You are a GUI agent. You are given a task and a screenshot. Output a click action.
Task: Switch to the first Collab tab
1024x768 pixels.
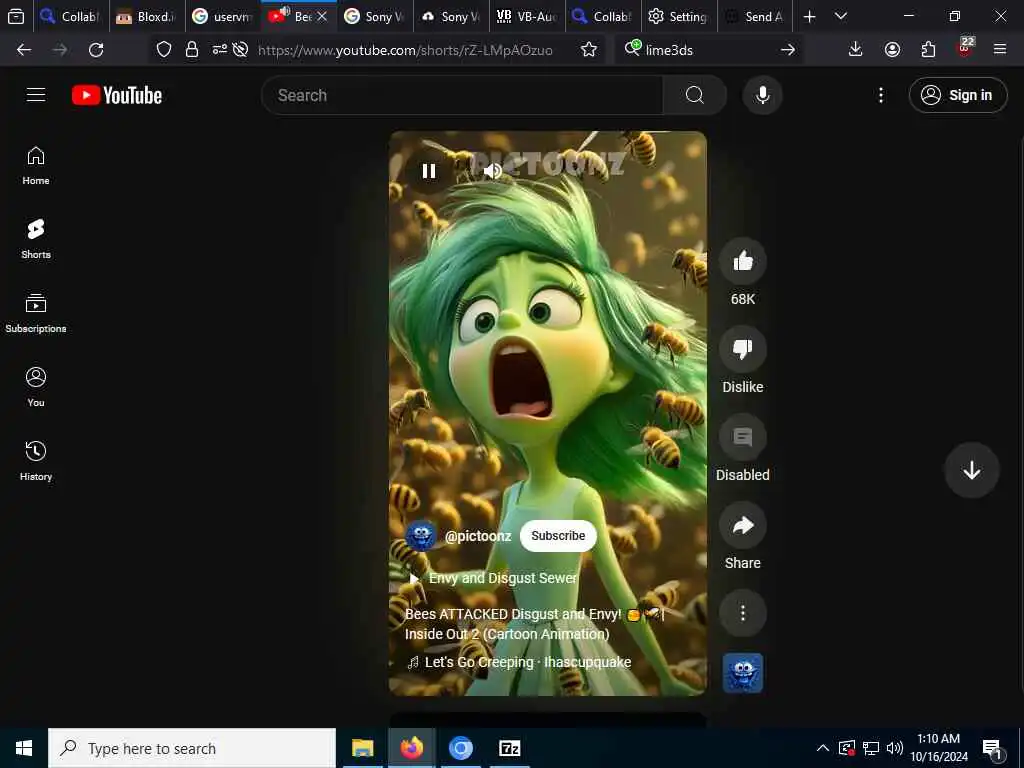coord(70,16)
